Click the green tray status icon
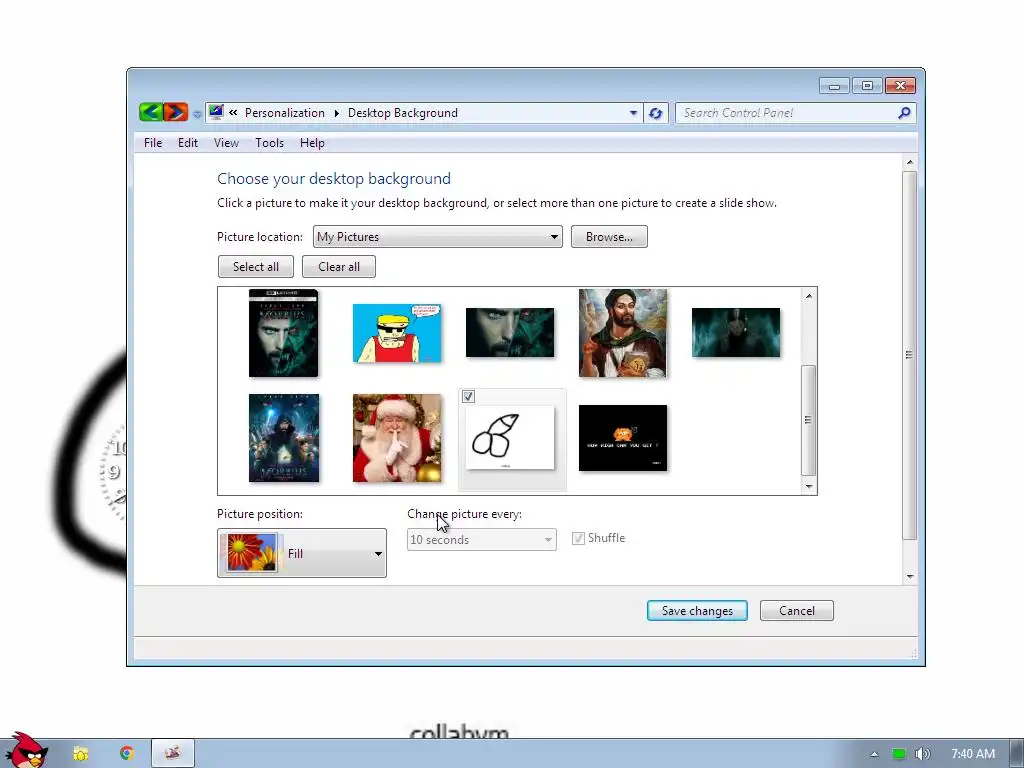This screenshot has height=768, width=1024. (899, 754)
